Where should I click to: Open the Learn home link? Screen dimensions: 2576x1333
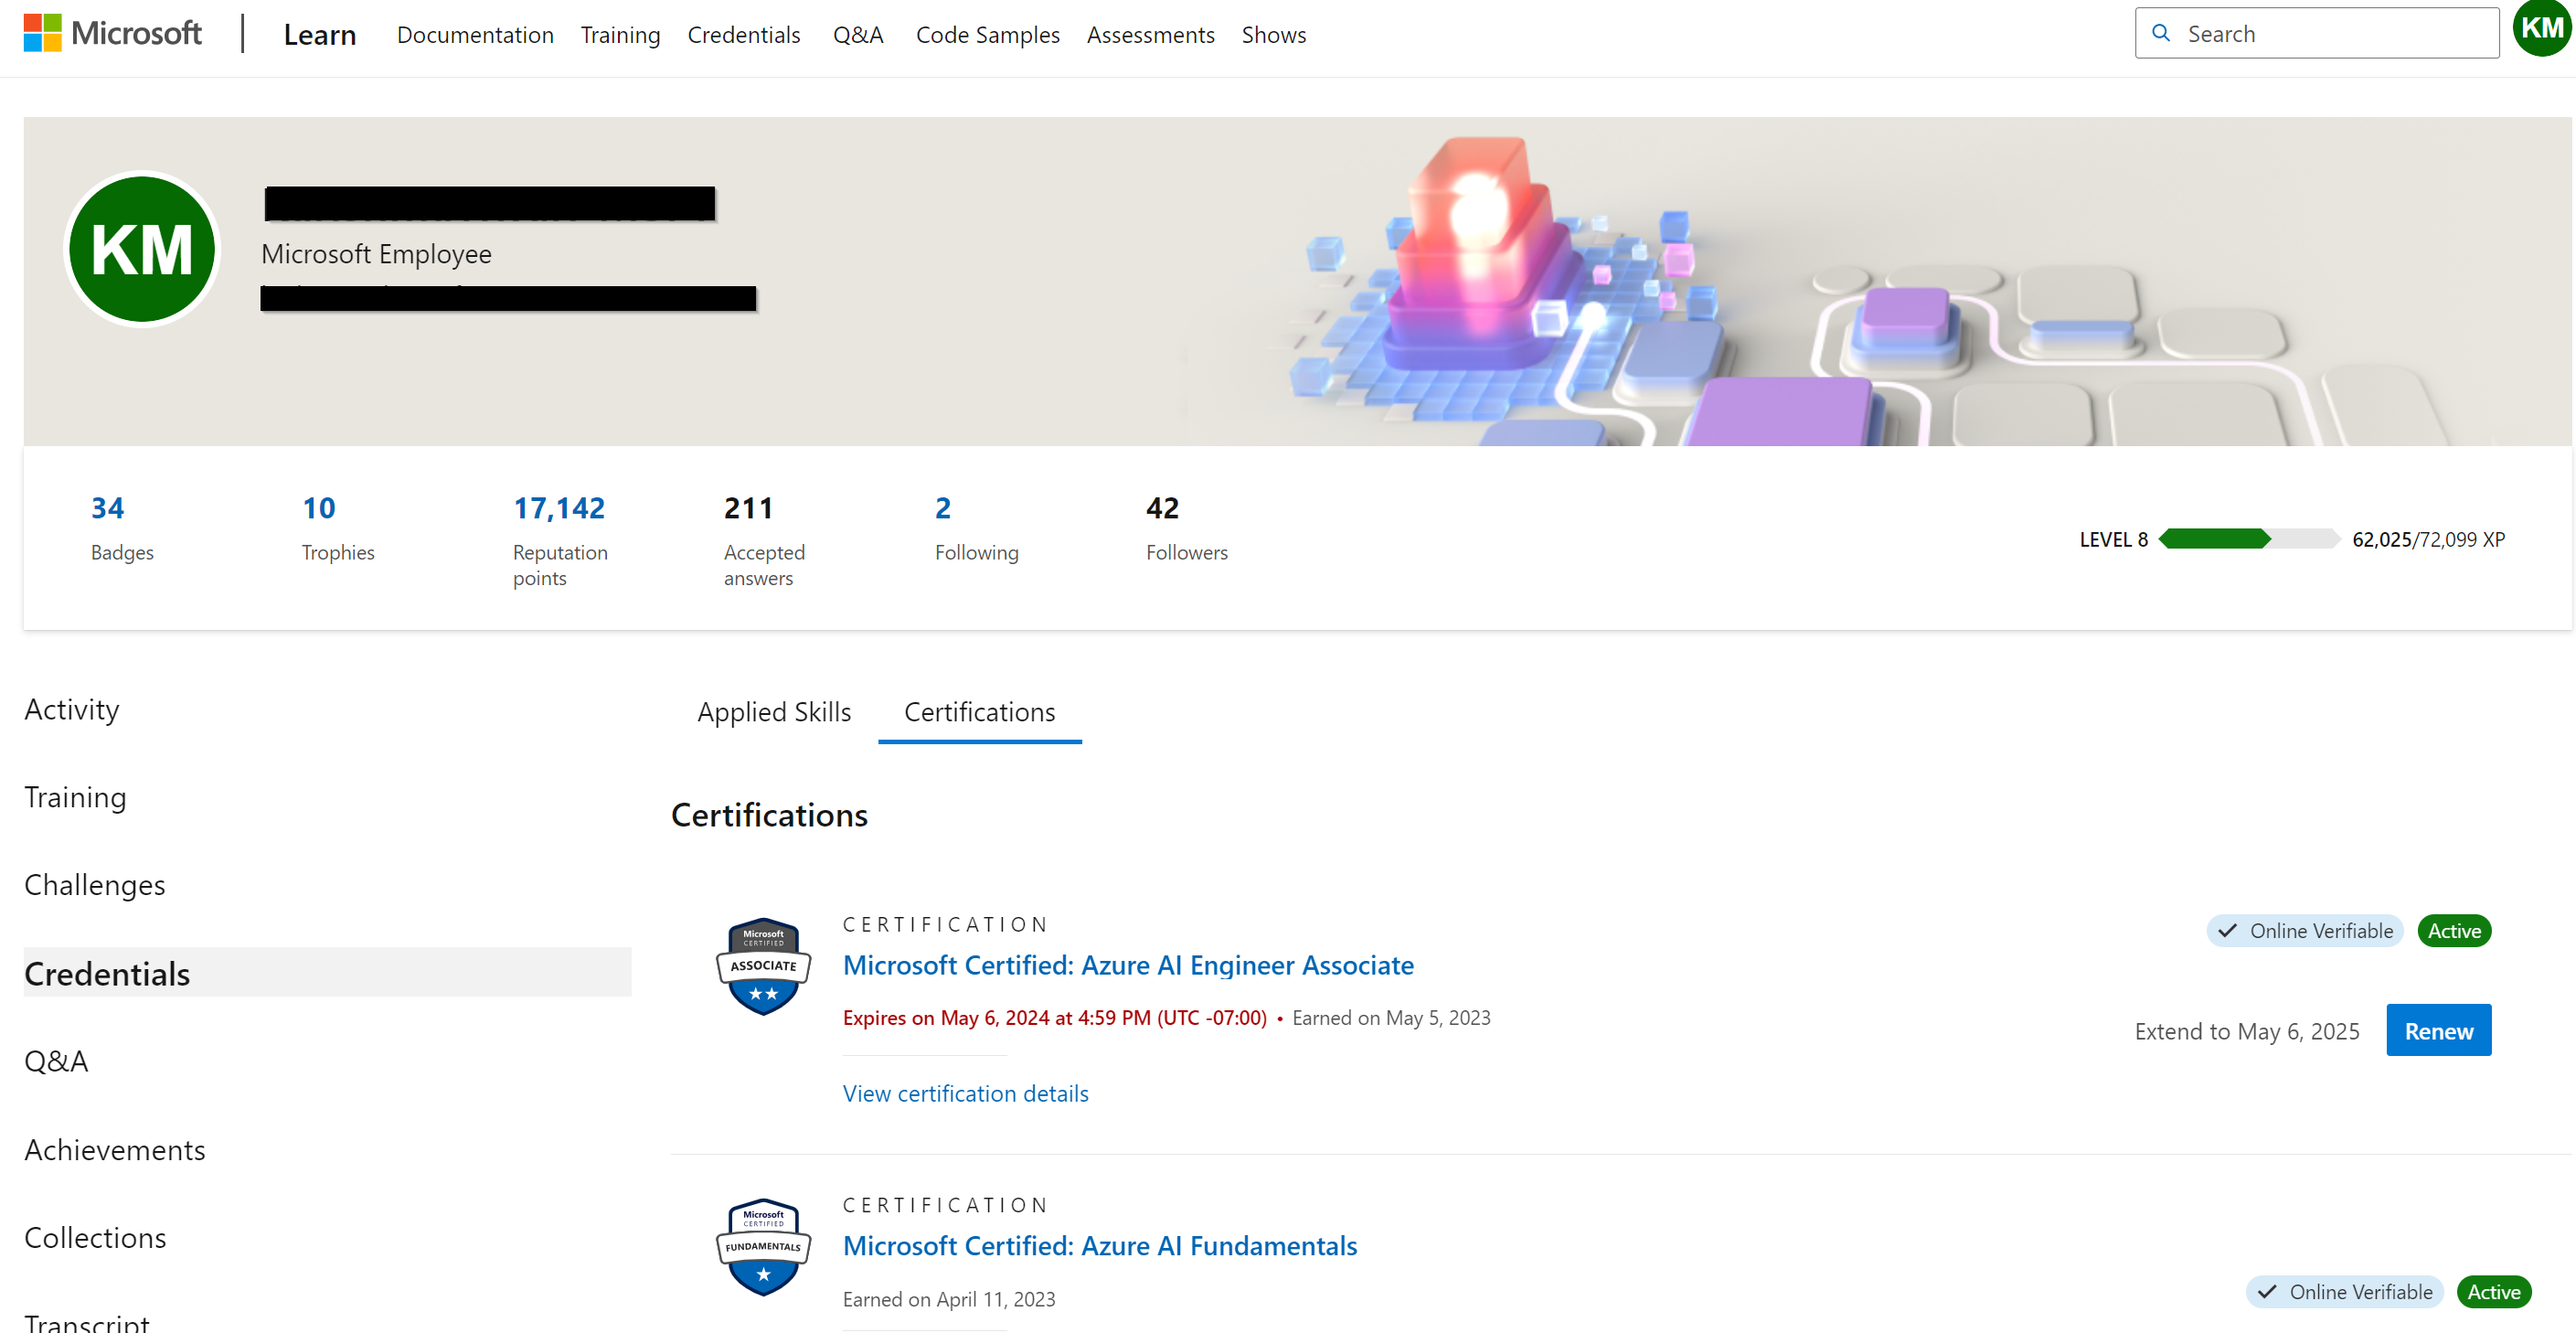[x=319, y=35]
